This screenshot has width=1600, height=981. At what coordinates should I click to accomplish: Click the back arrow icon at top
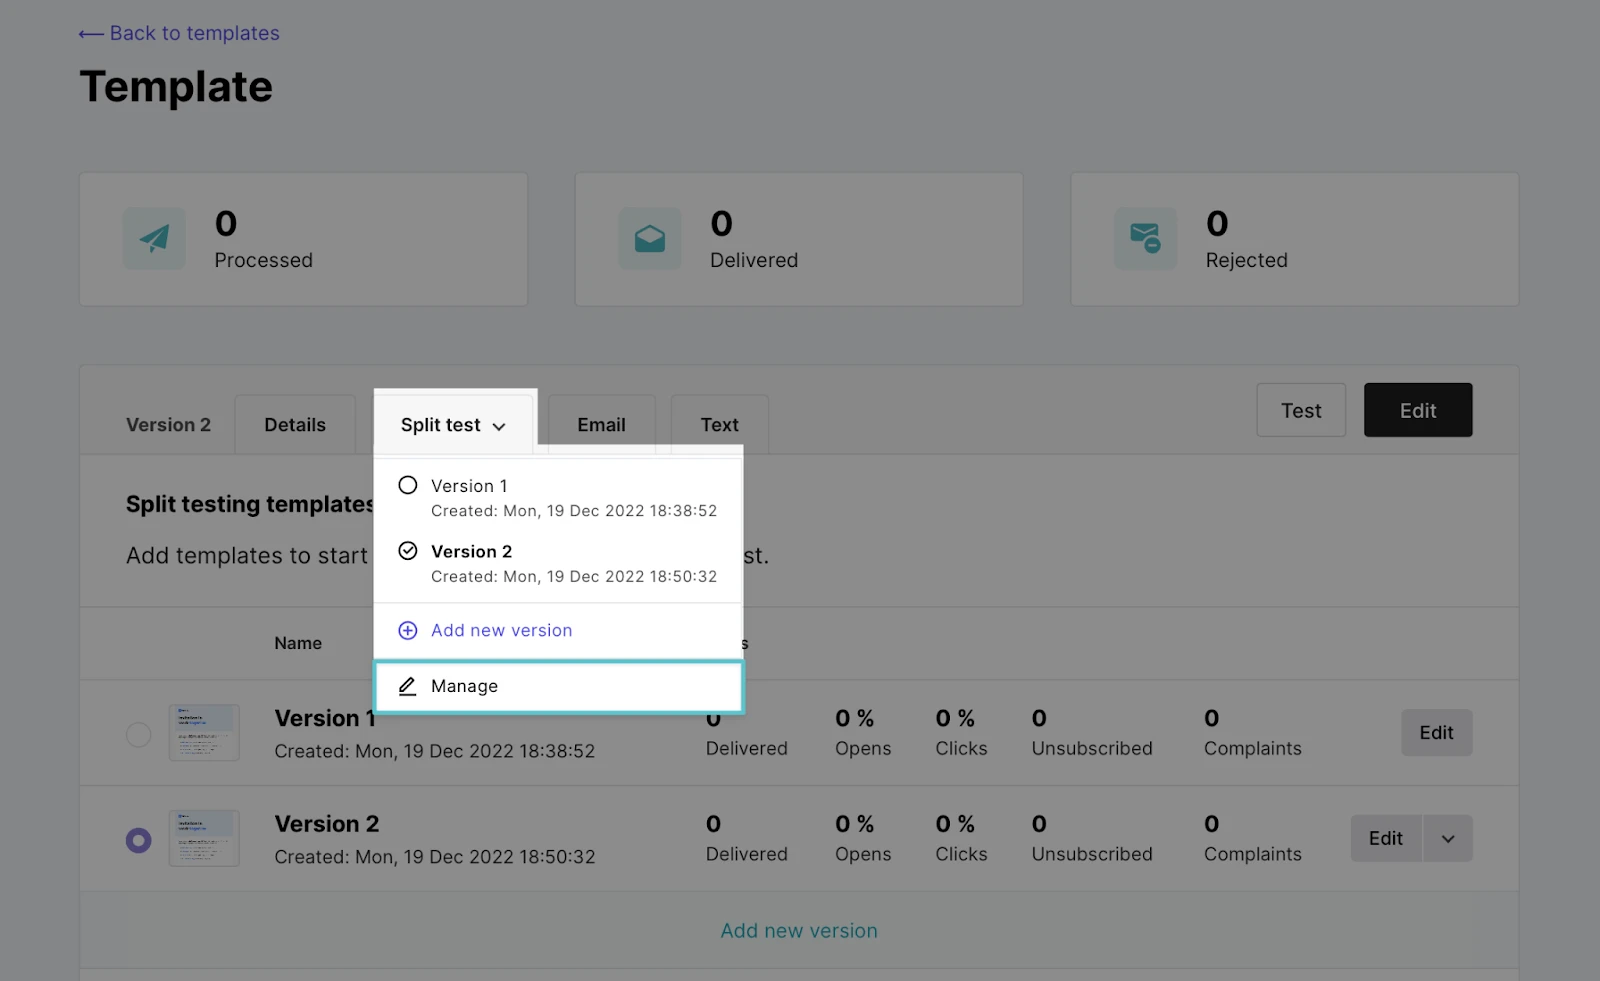[x=91, y=34]
